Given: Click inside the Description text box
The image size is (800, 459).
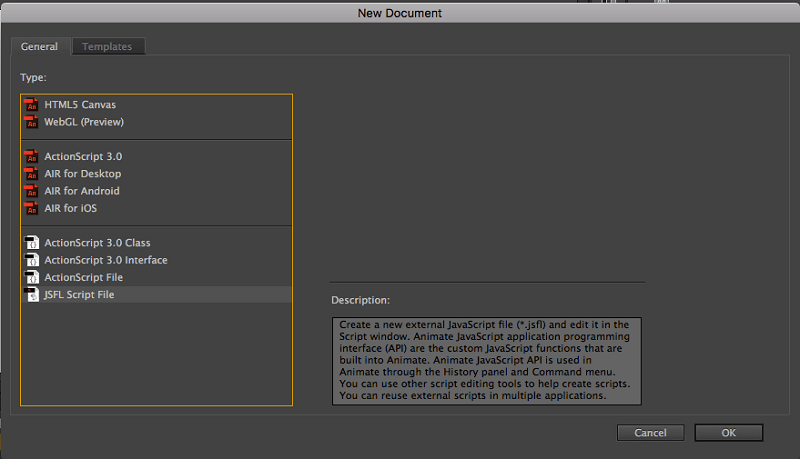Looking at the screenshot, I should (x=487, y=361).
